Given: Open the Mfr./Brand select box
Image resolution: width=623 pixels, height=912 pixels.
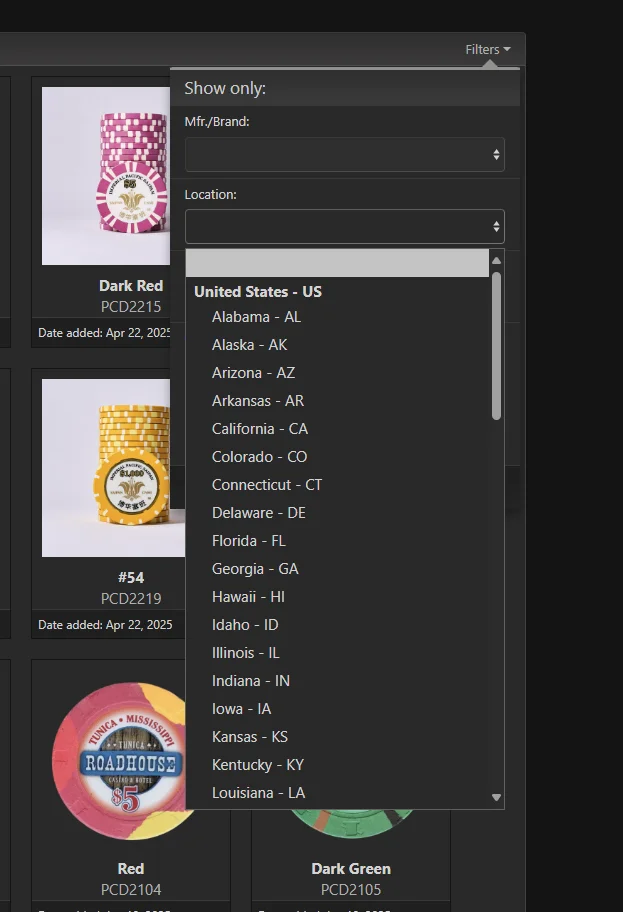Looking at the screenshot, I should tap(344, 155).
